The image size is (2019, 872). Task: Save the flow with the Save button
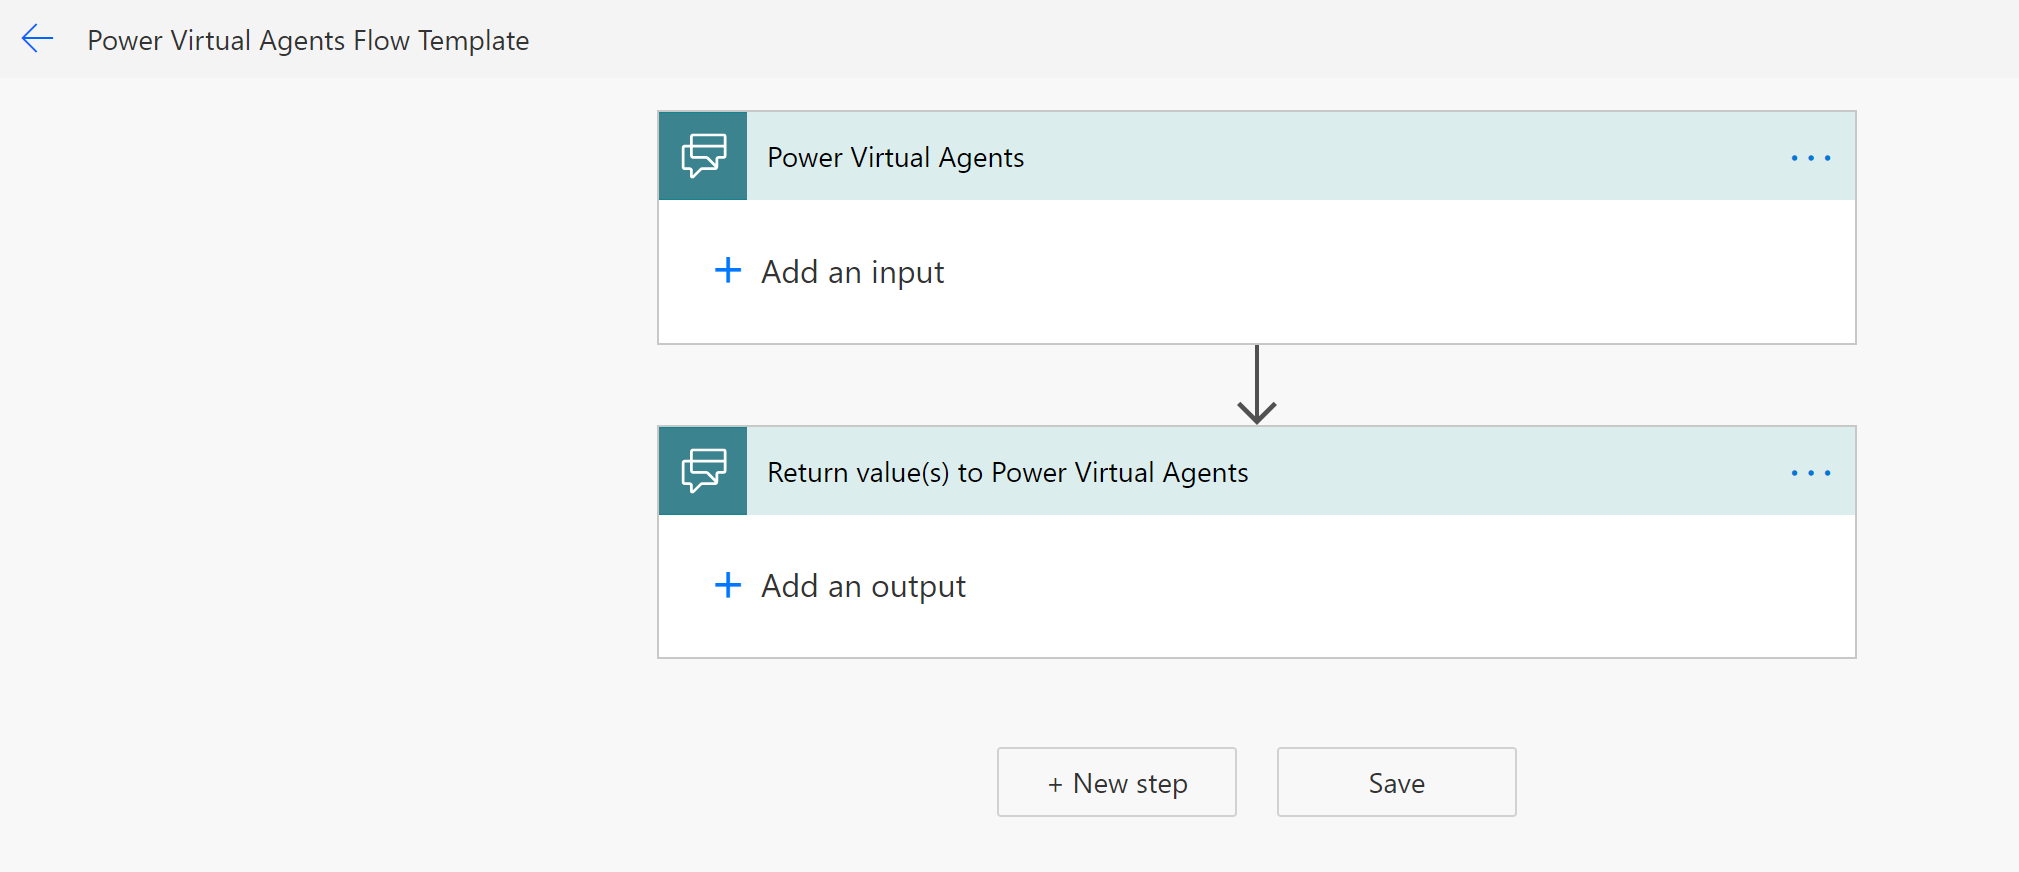pyautogui.click(x=1396, y=783)
